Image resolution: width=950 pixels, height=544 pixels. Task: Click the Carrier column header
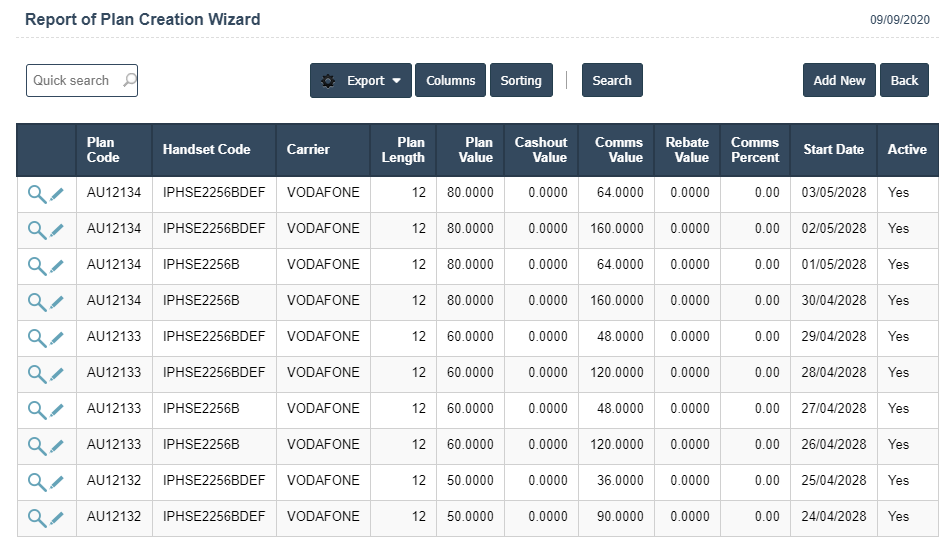308,150
